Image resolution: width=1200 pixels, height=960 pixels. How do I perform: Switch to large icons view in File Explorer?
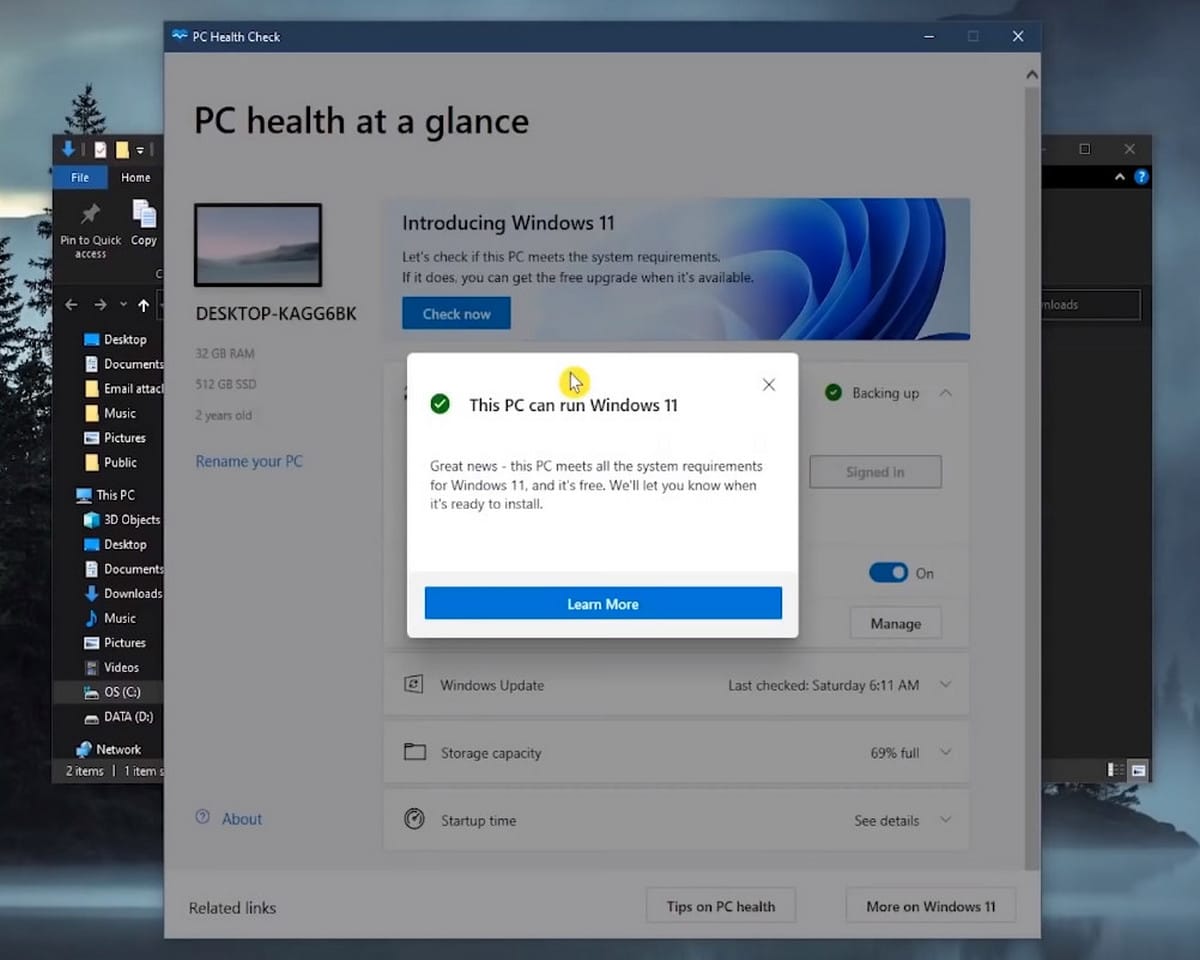1139,770
